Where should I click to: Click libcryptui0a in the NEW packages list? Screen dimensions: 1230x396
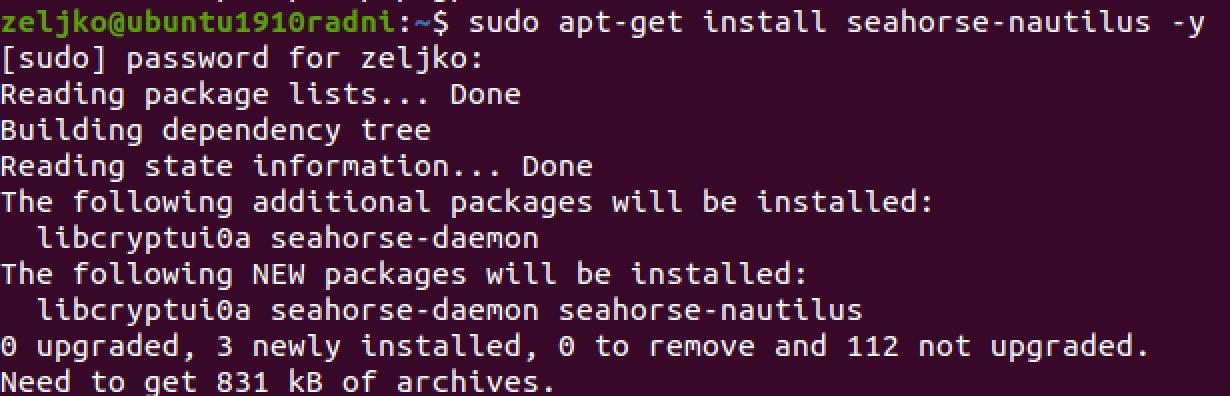[144, 310]
